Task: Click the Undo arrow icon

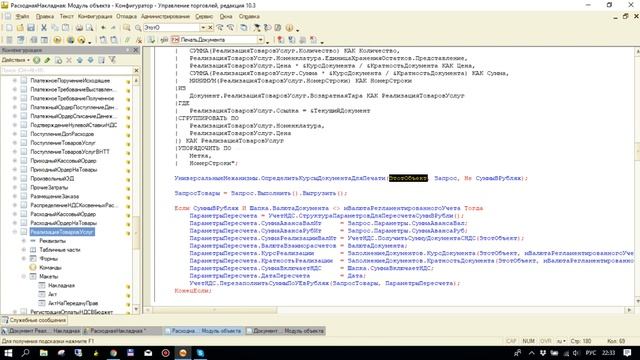Action: click(103, 28)
